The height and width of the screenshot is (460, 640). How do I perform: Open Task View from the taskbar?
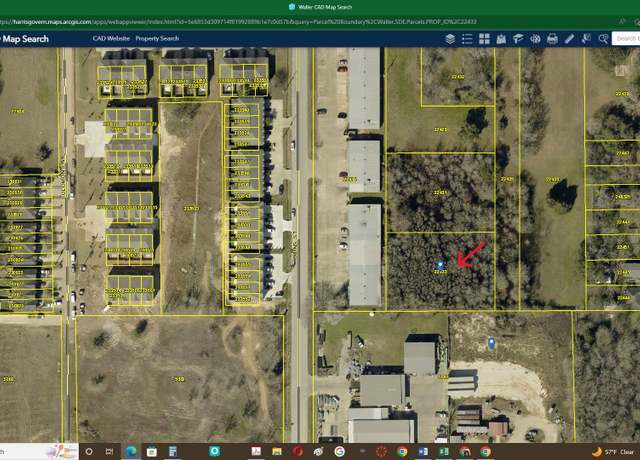[x=109, y=451]
